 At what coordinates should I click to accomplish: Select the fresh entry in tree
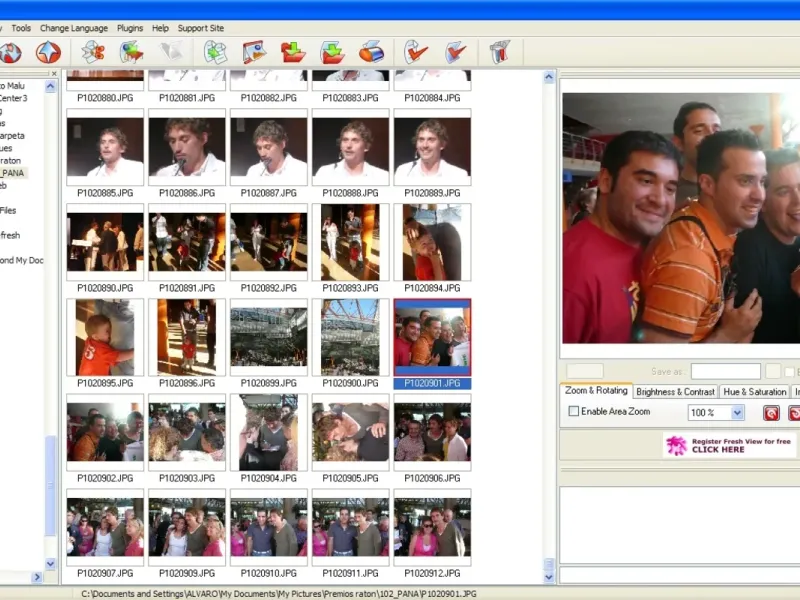click(10, 235)
